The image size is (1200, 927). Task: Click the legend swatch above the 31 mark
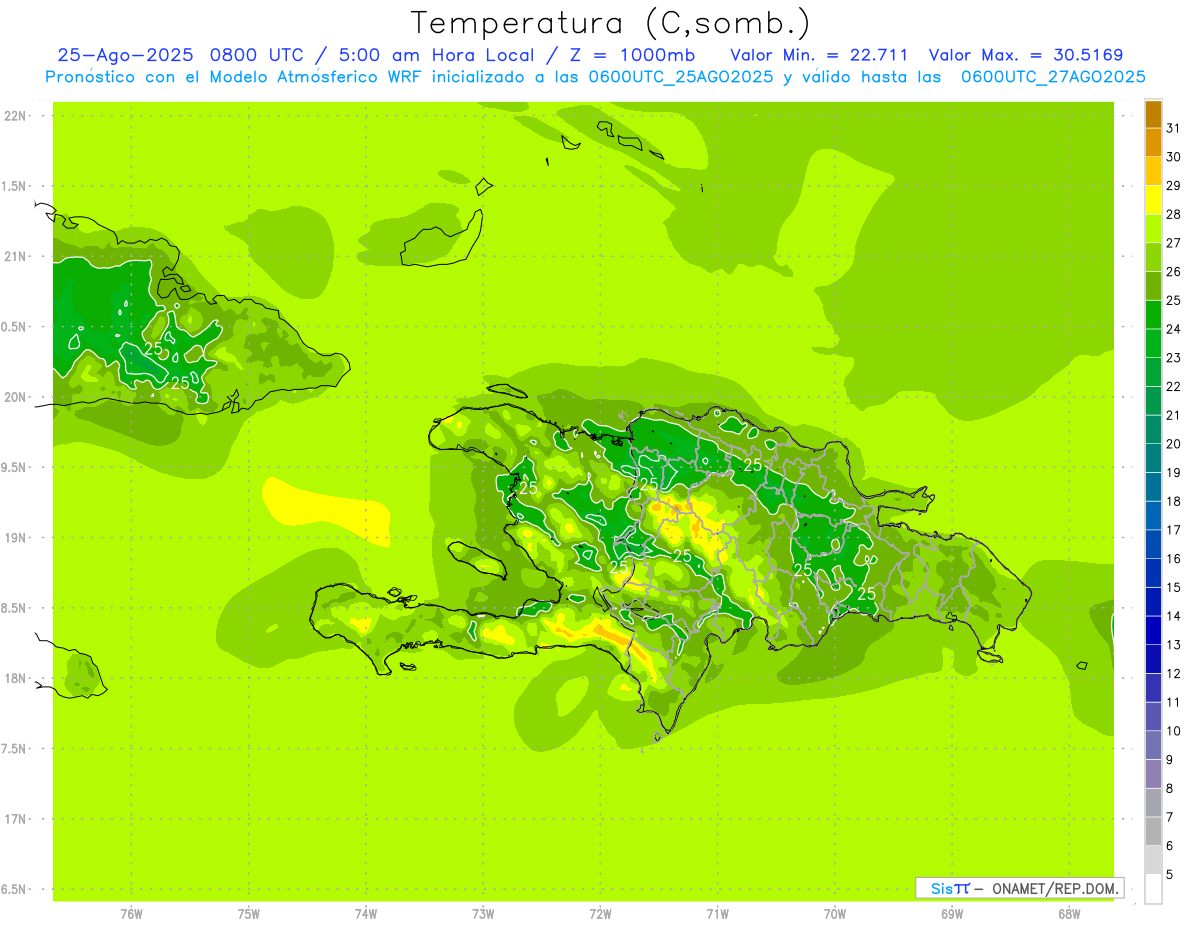(x=1153, y=114)
